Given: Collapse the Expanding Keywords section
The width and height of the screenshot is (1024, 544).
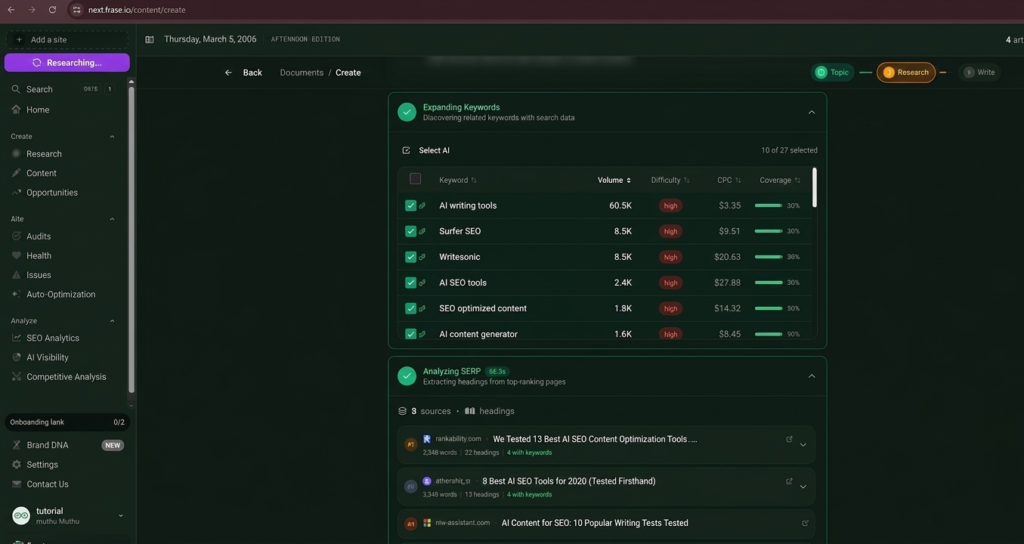Looking at the screenshot, I should 811,112.
